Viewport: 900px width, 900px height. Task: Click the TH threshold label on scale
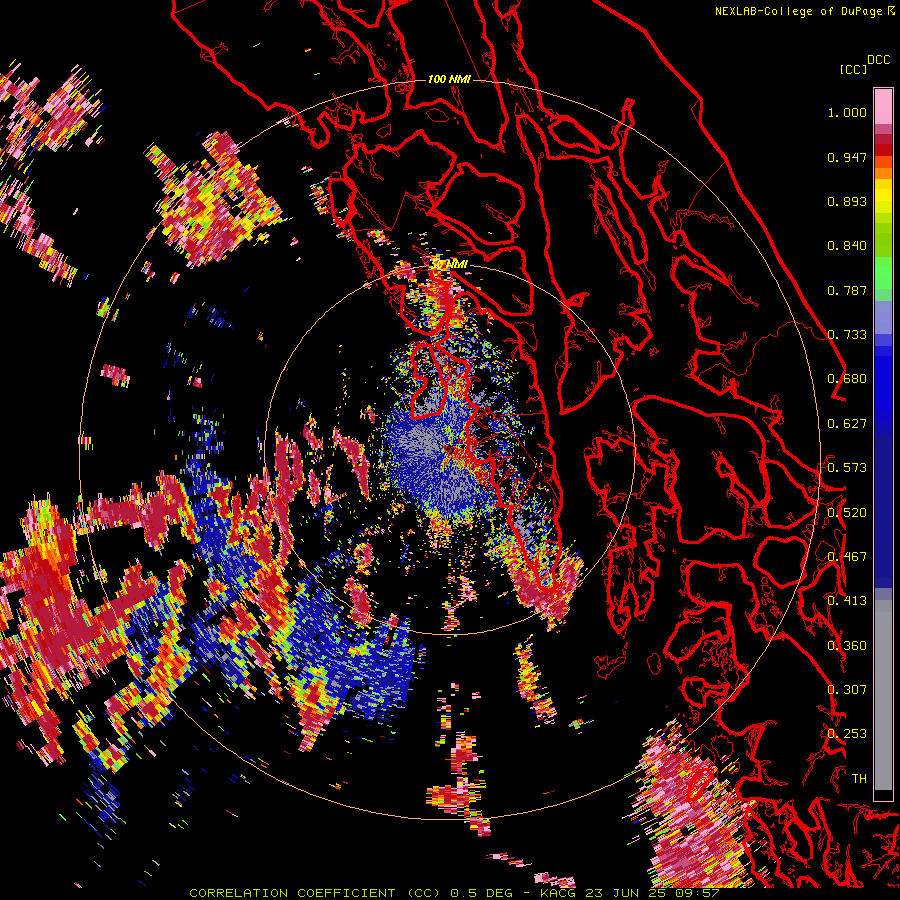(859, 779)
